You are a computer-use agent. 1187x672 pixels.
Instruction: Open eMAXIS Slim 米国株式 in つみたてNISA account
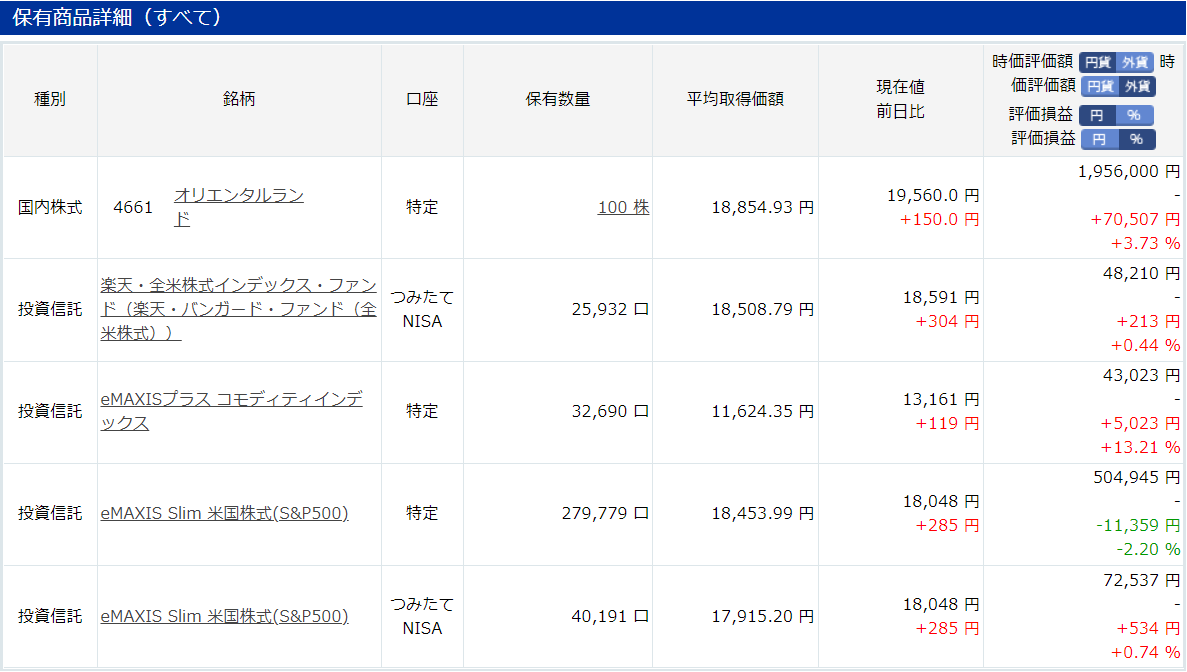(x=224, y=616)
